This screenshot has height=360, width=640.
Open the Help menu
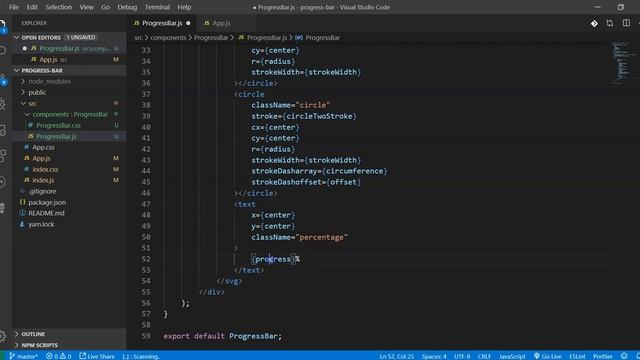184,7
